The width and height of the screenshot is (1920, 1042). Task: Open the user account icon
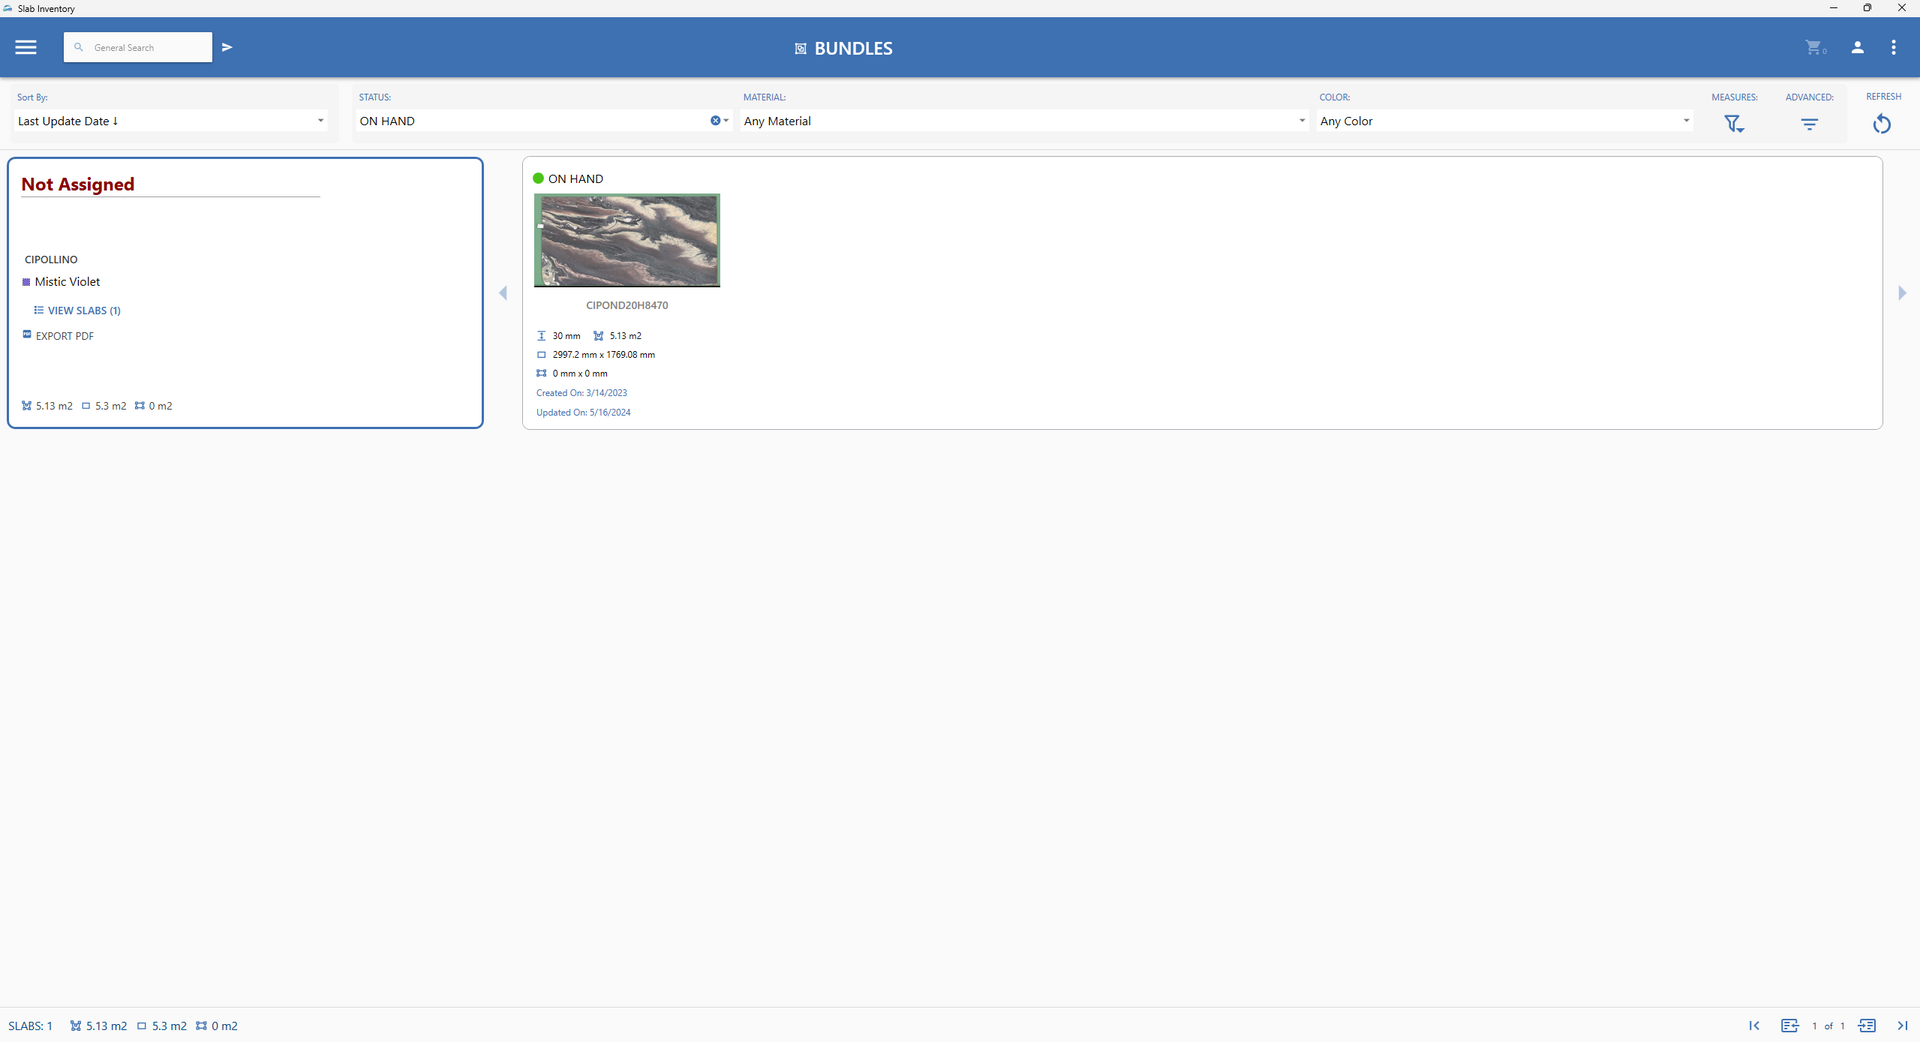point(1857,47)
